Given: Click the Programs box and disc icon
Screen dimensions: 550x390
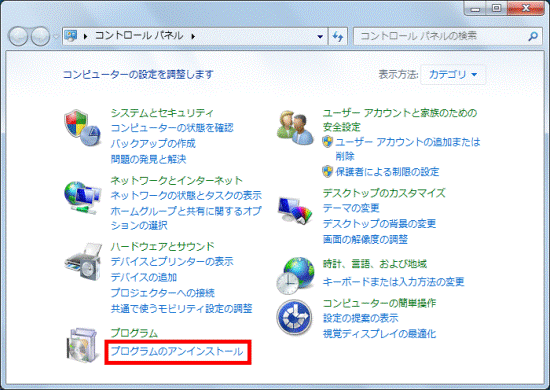Looking at the screenshot, I should click(x=82, y=346).
